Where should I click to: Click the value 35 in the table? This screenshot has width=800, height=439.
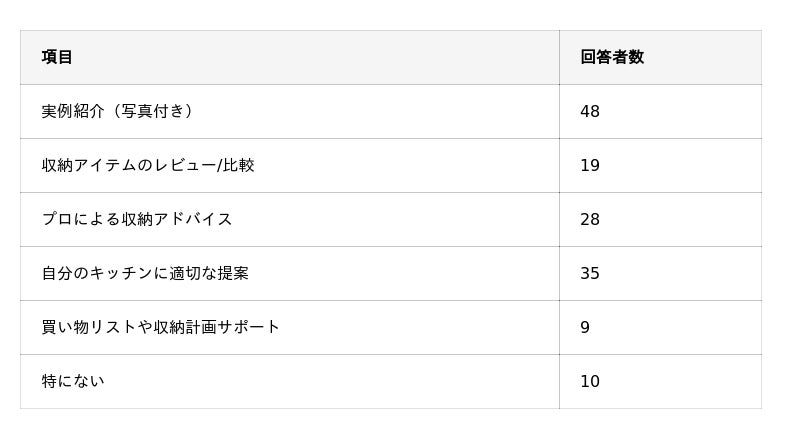point(590,273)
